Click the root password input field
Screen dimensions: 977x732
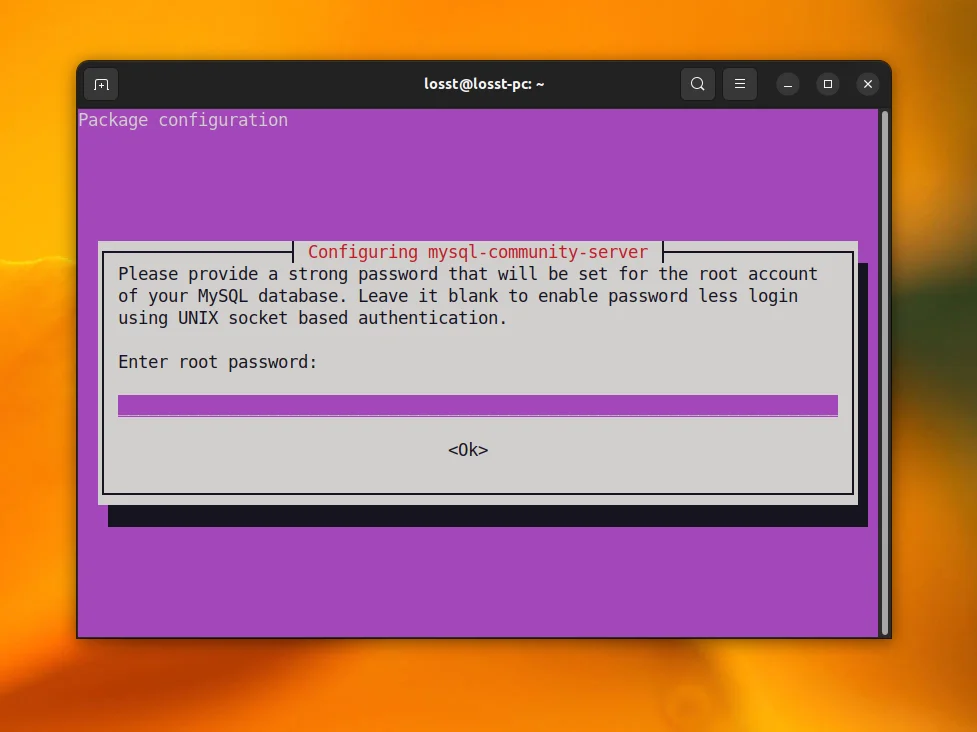click(477, 405)
